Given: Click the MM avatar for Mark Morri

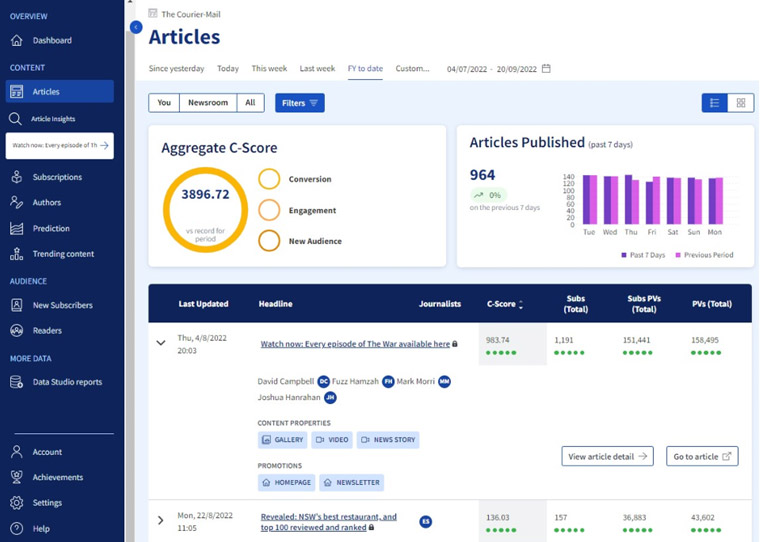Looking at the screenshot, I should (x=444, y=382).
